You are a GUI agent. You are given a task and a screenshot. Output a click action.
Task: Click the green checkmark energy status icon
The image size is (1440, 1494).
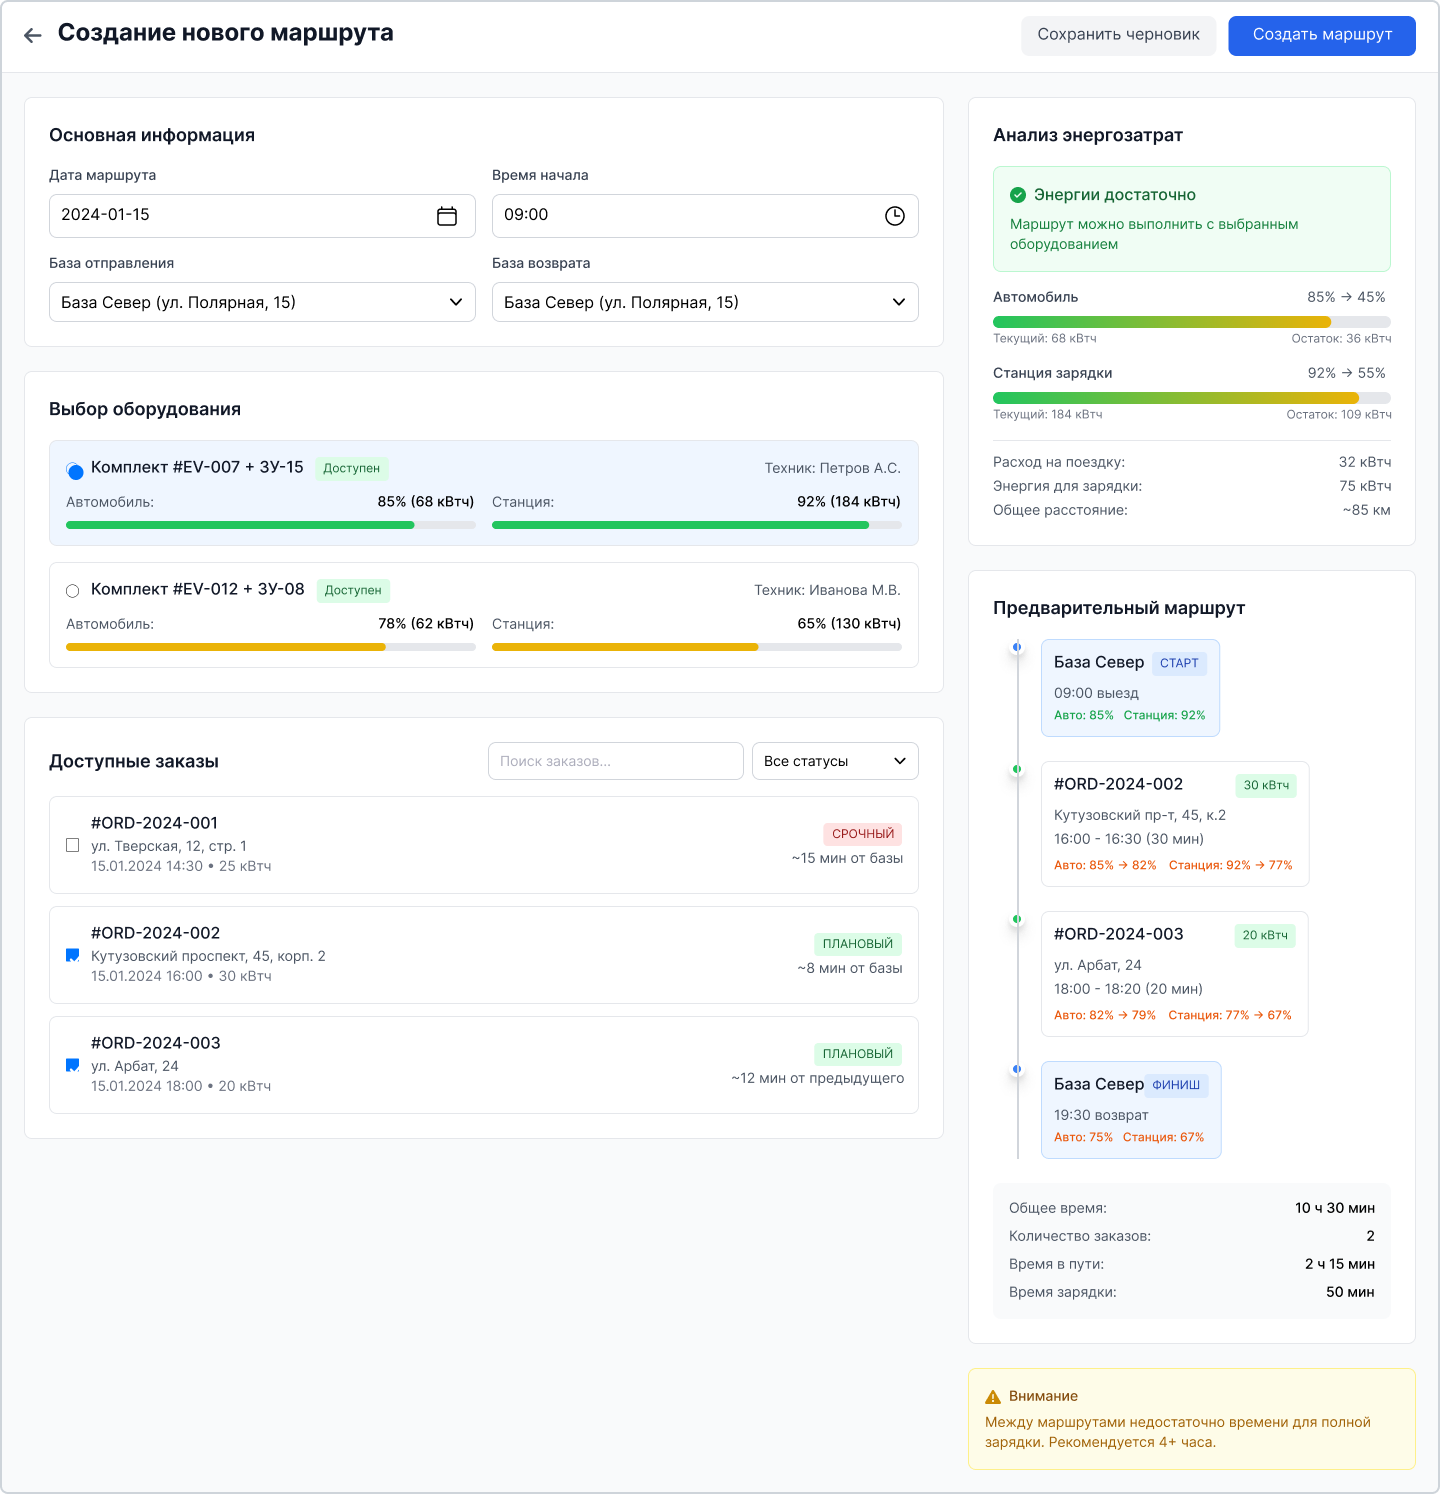(x=1018, y=195)
